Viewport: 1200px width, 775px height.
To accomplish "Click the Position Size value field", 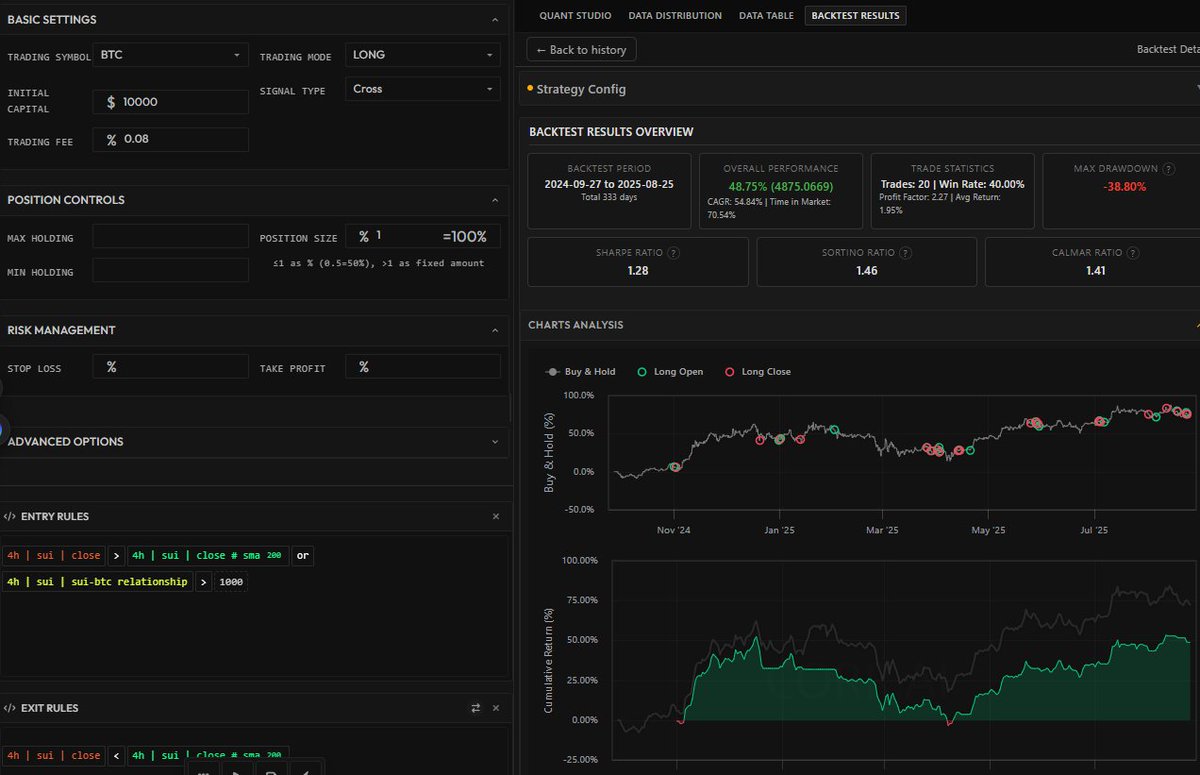I will (423, 236).
